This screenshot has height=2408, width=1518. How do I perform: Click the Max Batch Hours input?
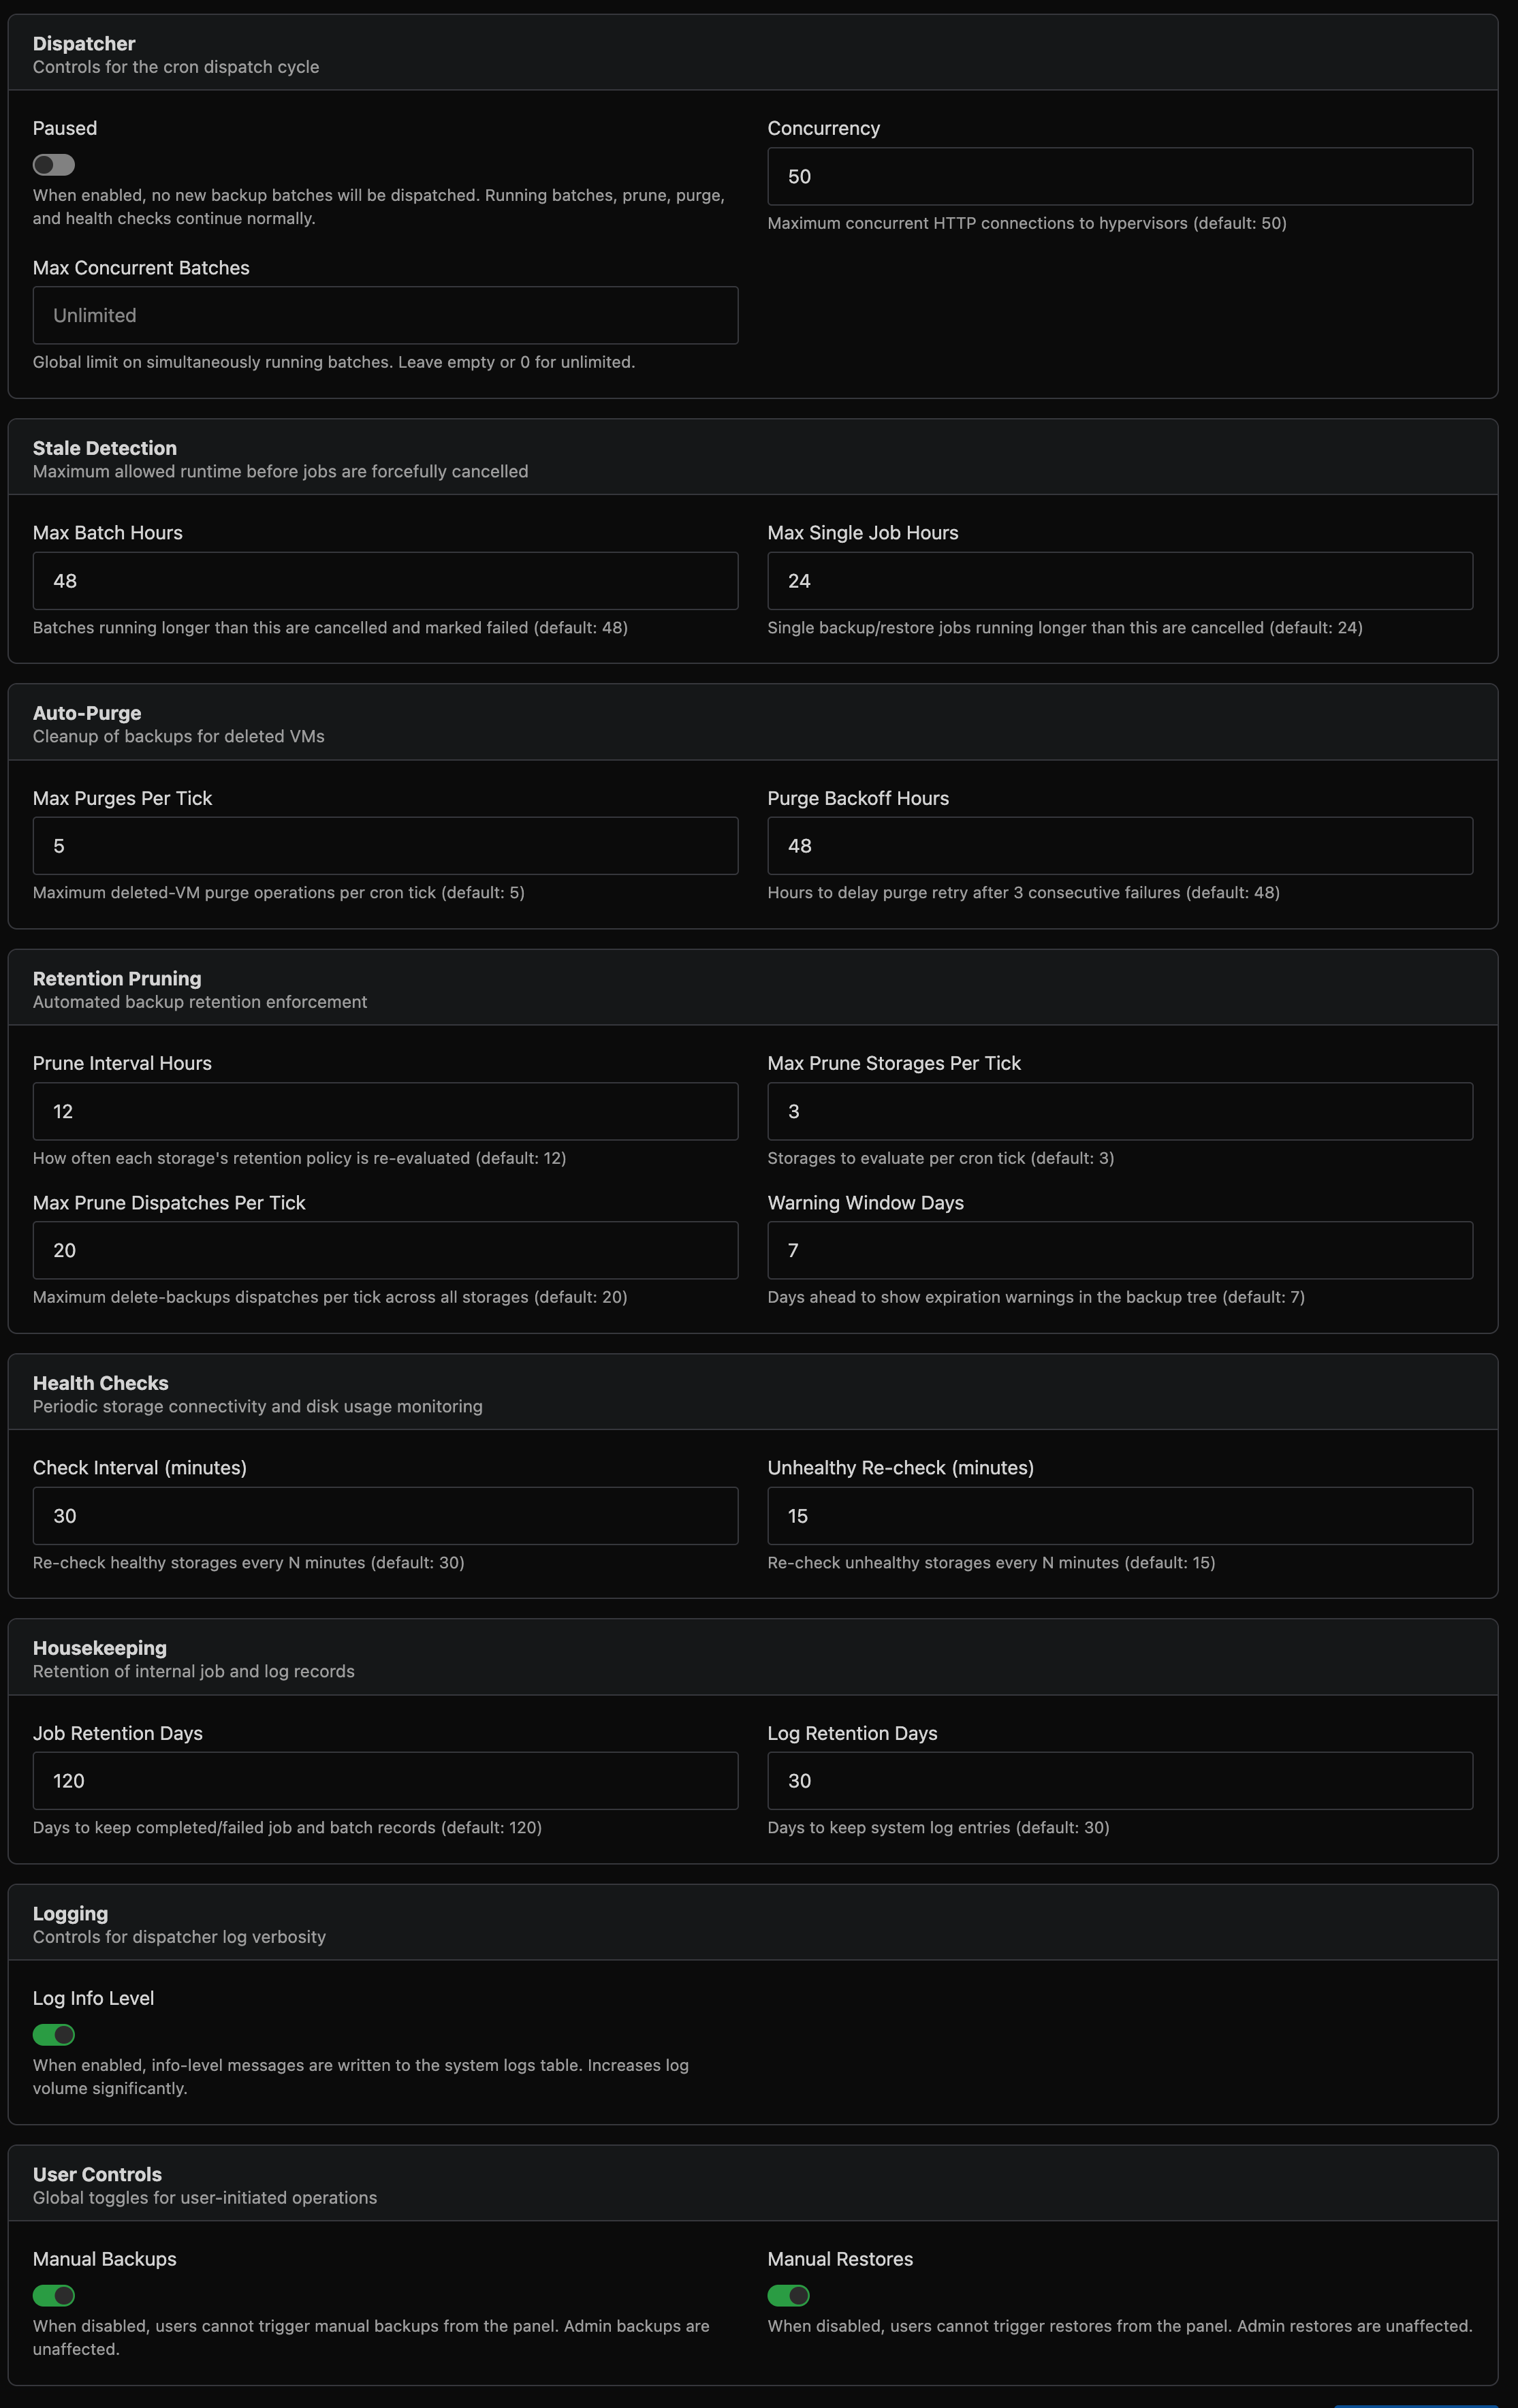385,581
